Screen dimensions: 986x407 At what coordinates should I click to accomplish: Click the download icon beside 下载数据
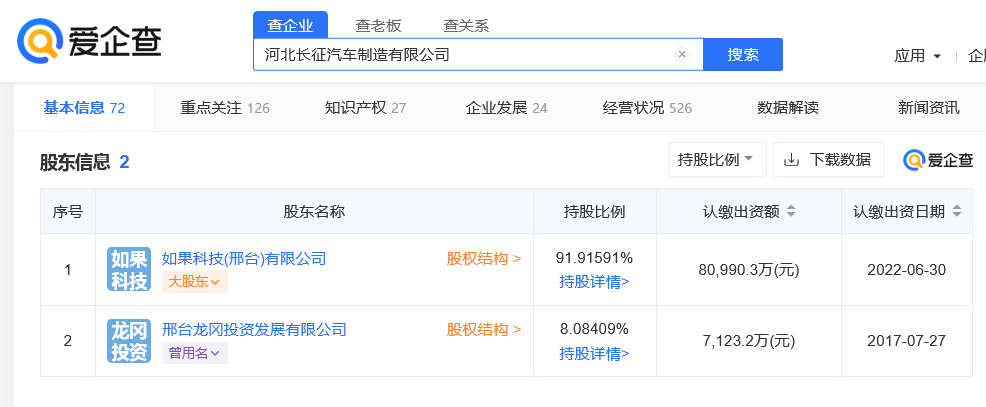[791, 160]
